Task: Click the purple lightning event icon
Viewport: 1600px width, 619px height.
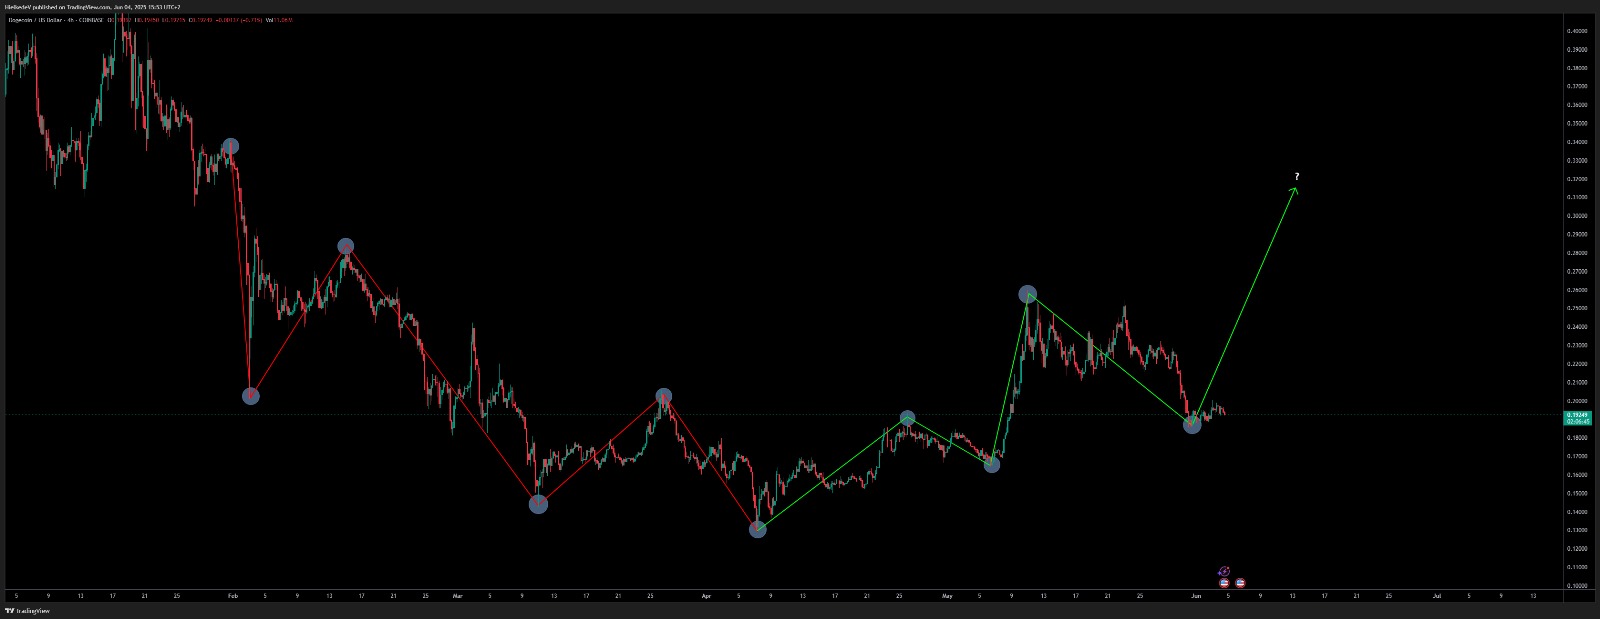Action: (1224, 572)
